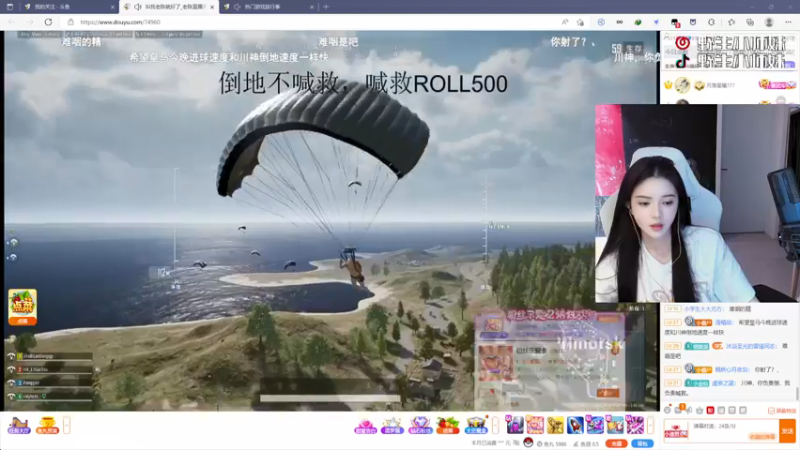Send the fruit basket 点菜 gift
This screenshot has height=450, width=800.
[447, 426]
